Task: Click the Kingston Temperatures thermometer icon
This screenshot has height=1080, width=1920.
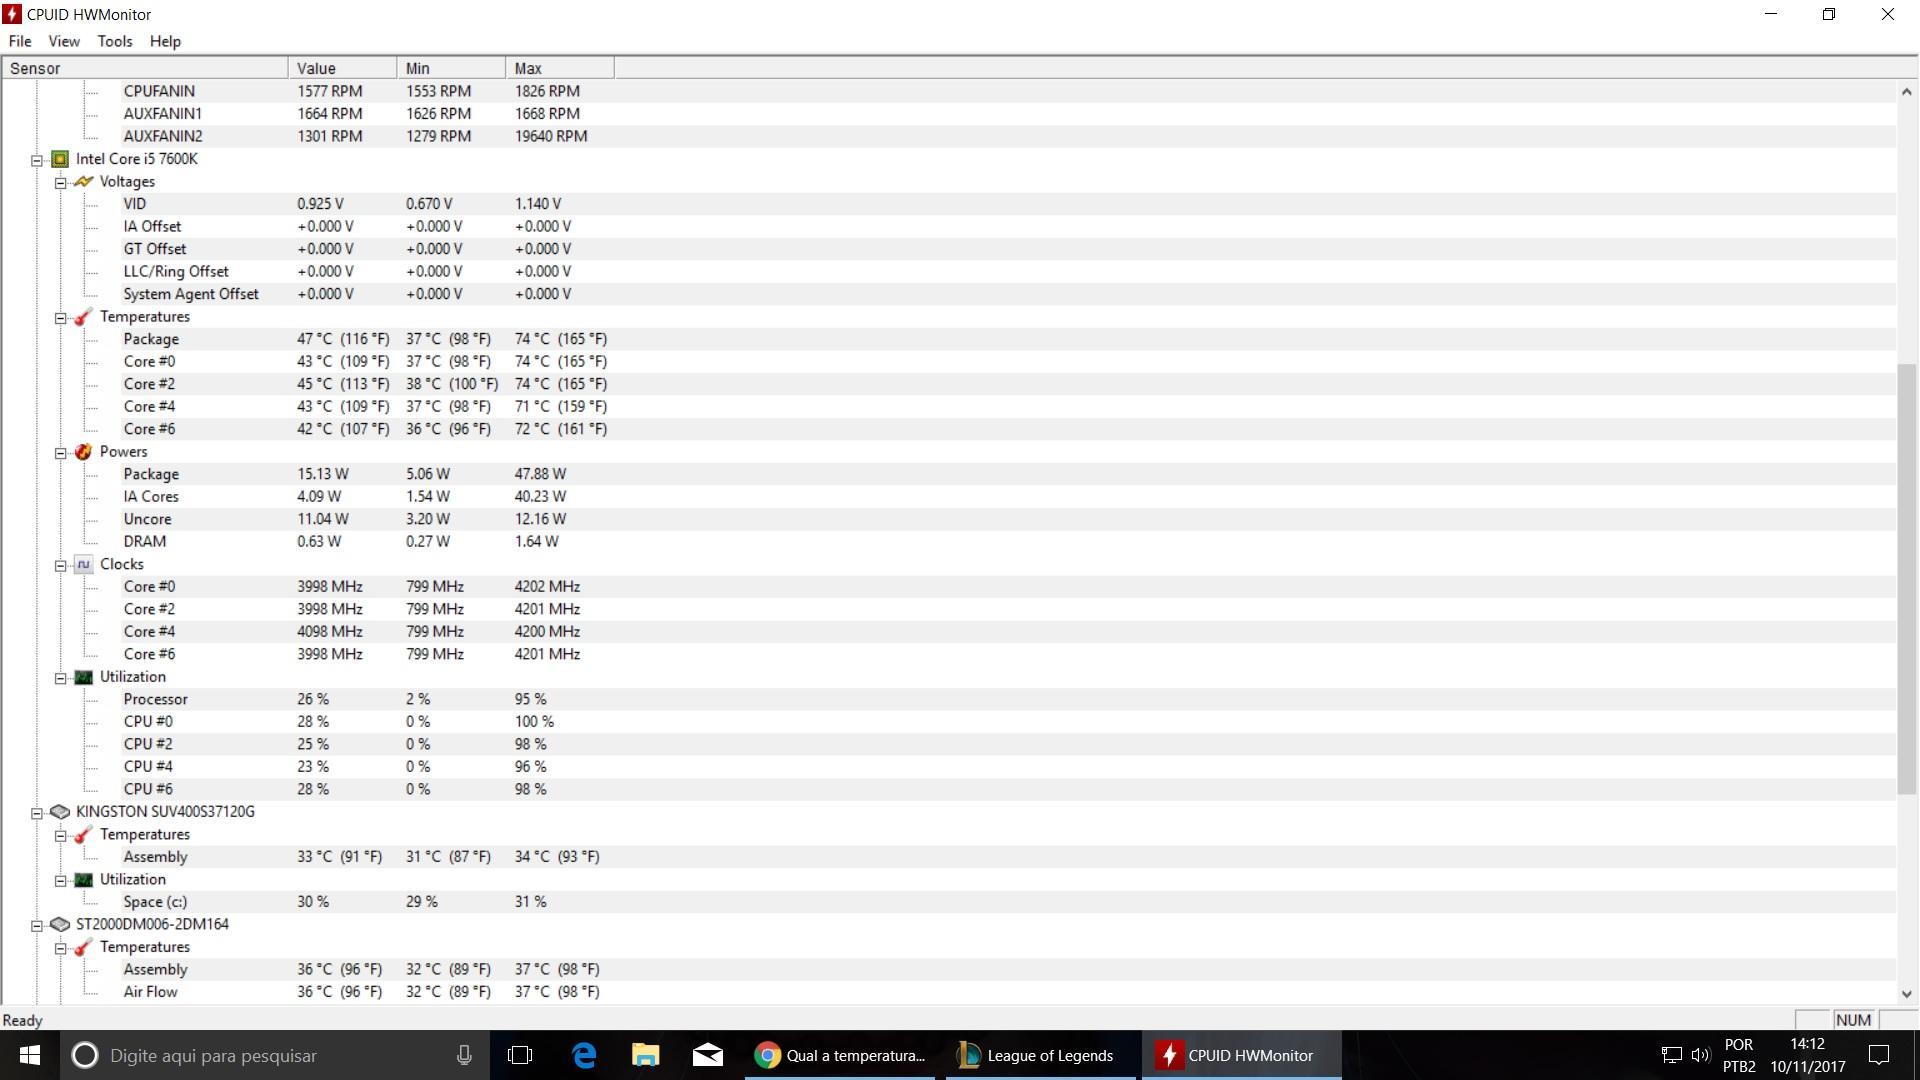Action: (x=84, y=835)
